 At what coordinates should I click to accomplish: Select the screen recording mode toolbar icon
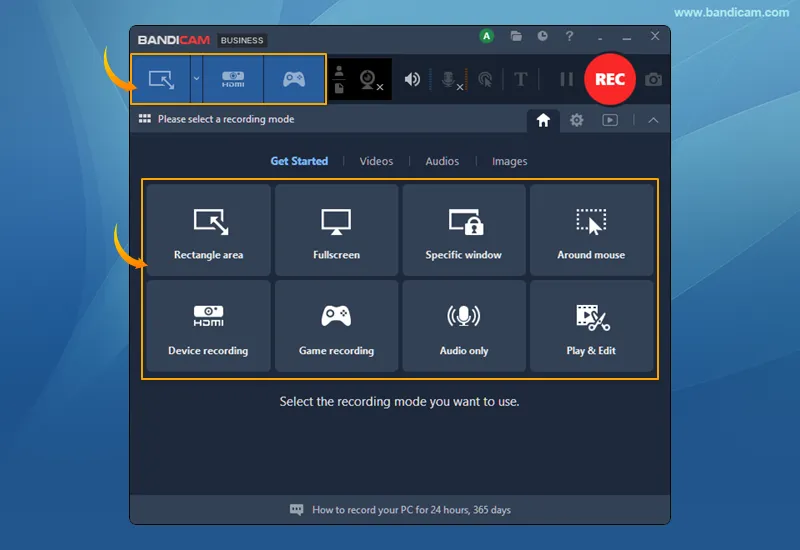pyautogui.click(x=161, y=80)
